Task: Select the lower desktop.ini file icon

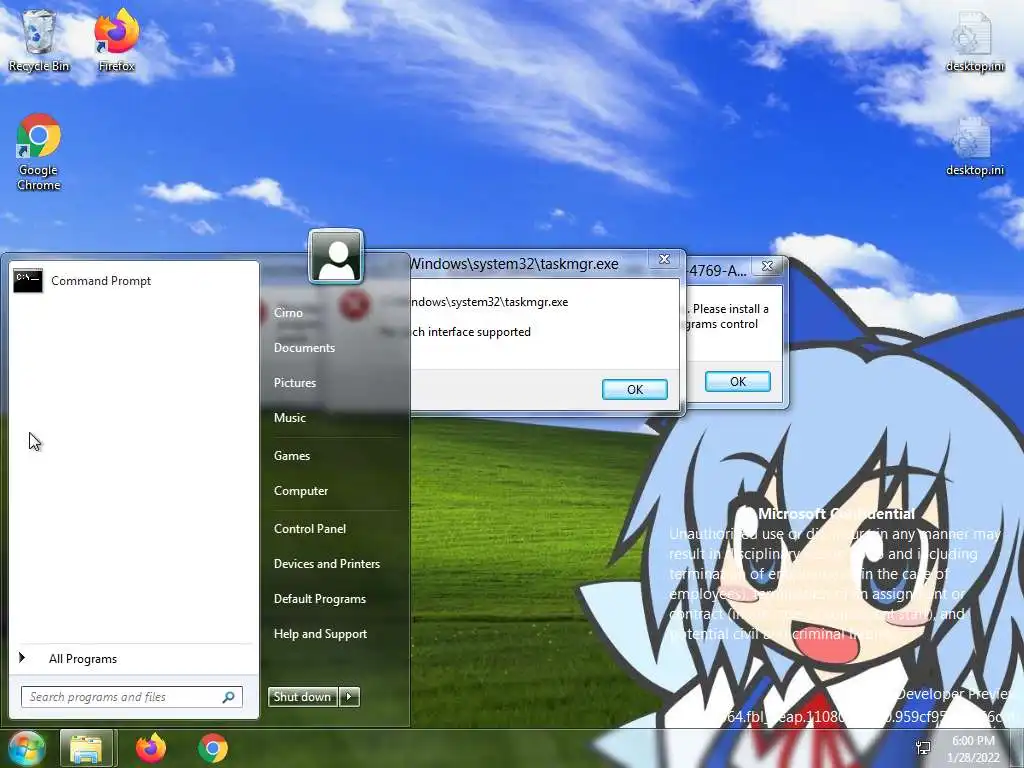Action: [974, 146]
